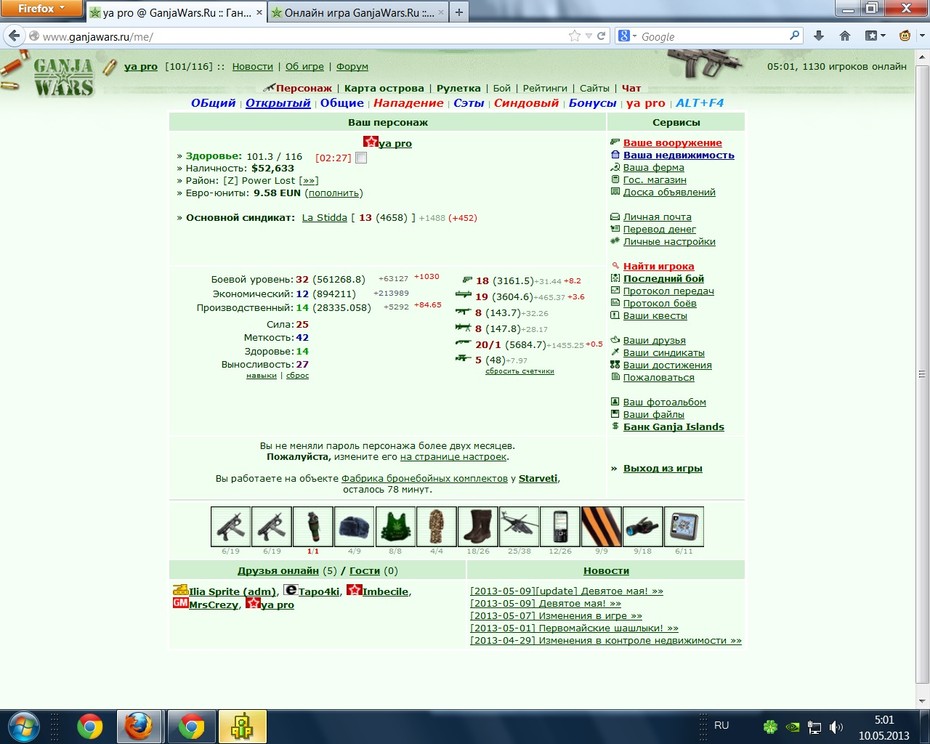The height and width of the screenshot is (744, 930).
Task: Select the camouflage suit item 4/4
Action: click(437, 526)
